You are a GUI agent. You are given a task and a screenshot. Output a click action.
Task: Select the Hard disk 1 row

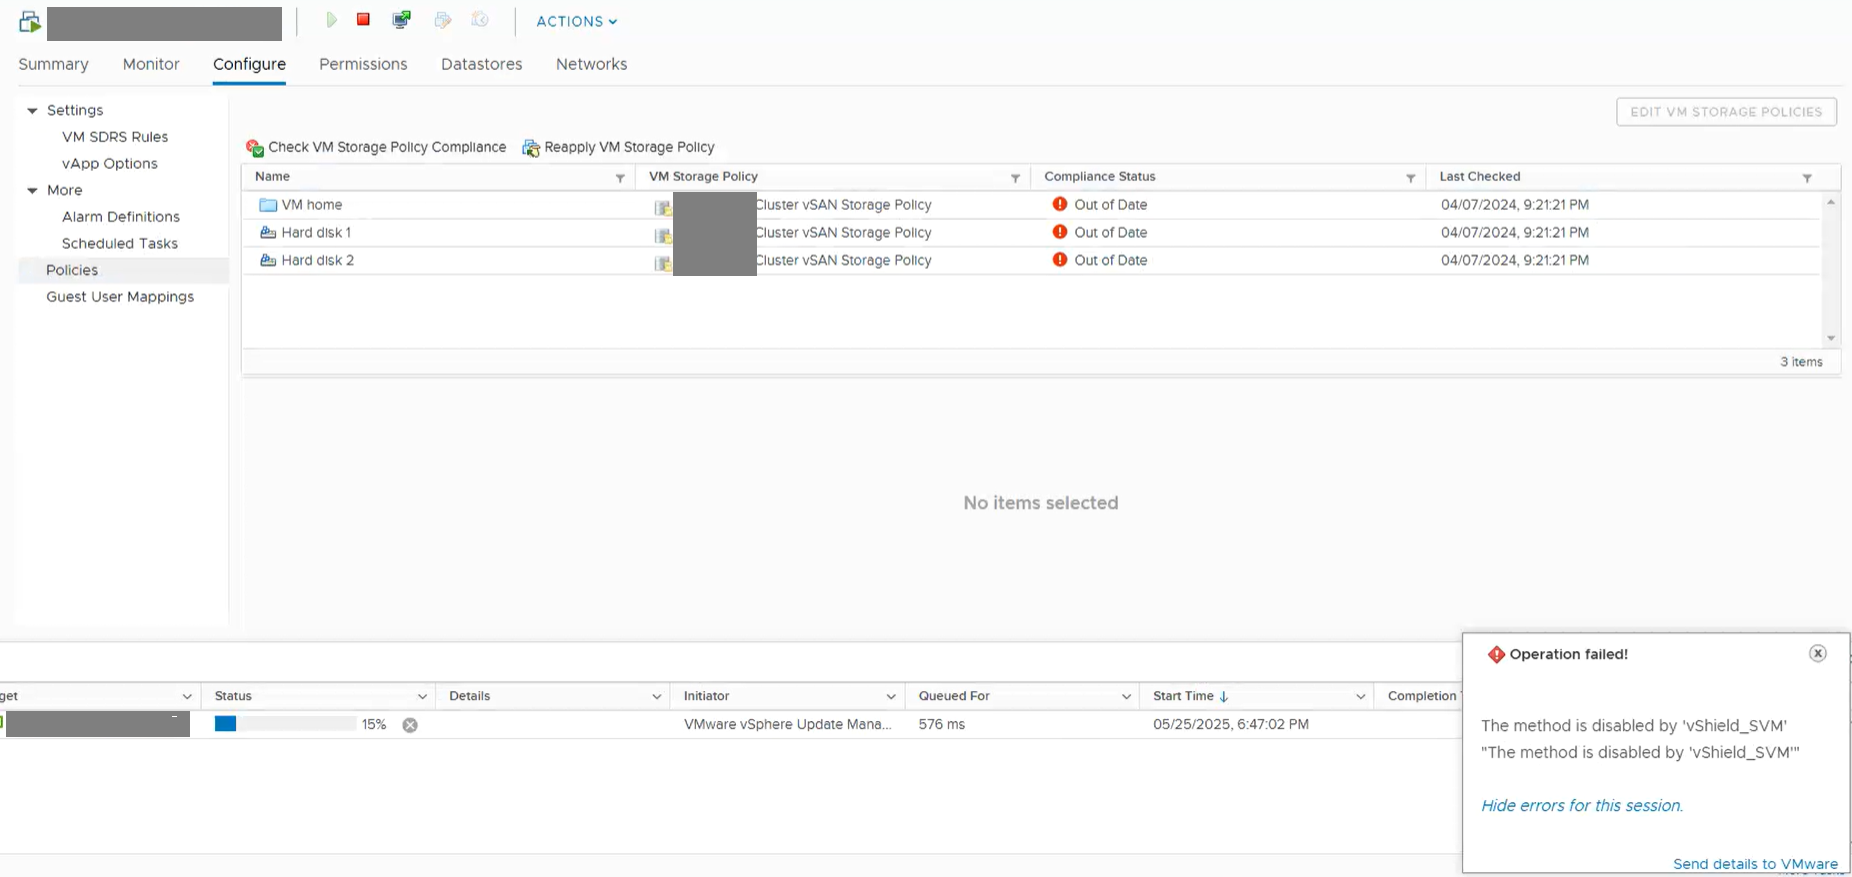[316, 233]
